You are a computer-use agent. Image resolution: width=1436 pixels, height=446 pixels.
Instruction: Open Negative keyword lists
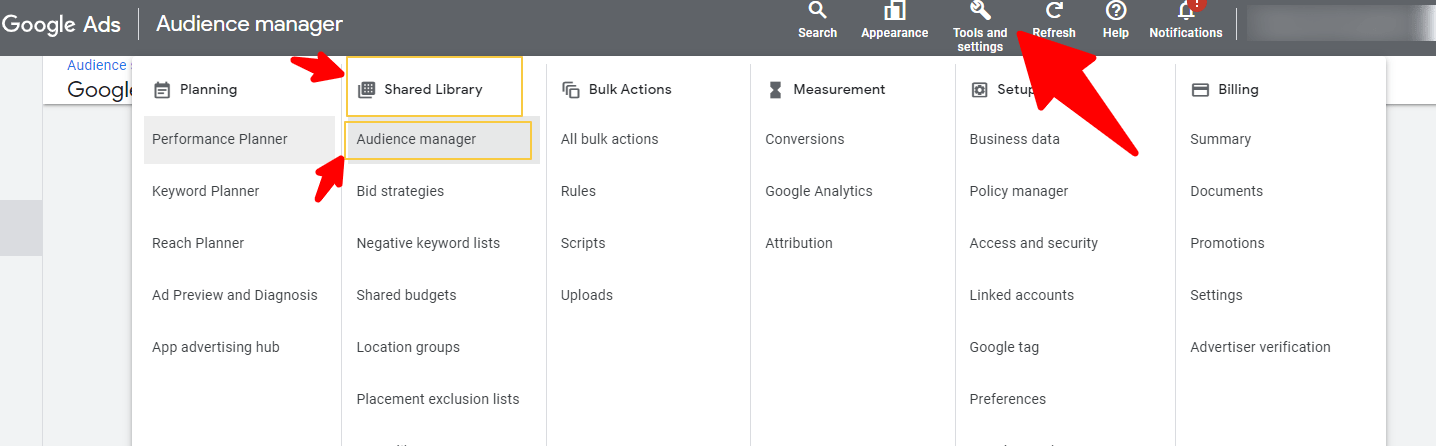[x=428, y=243]
